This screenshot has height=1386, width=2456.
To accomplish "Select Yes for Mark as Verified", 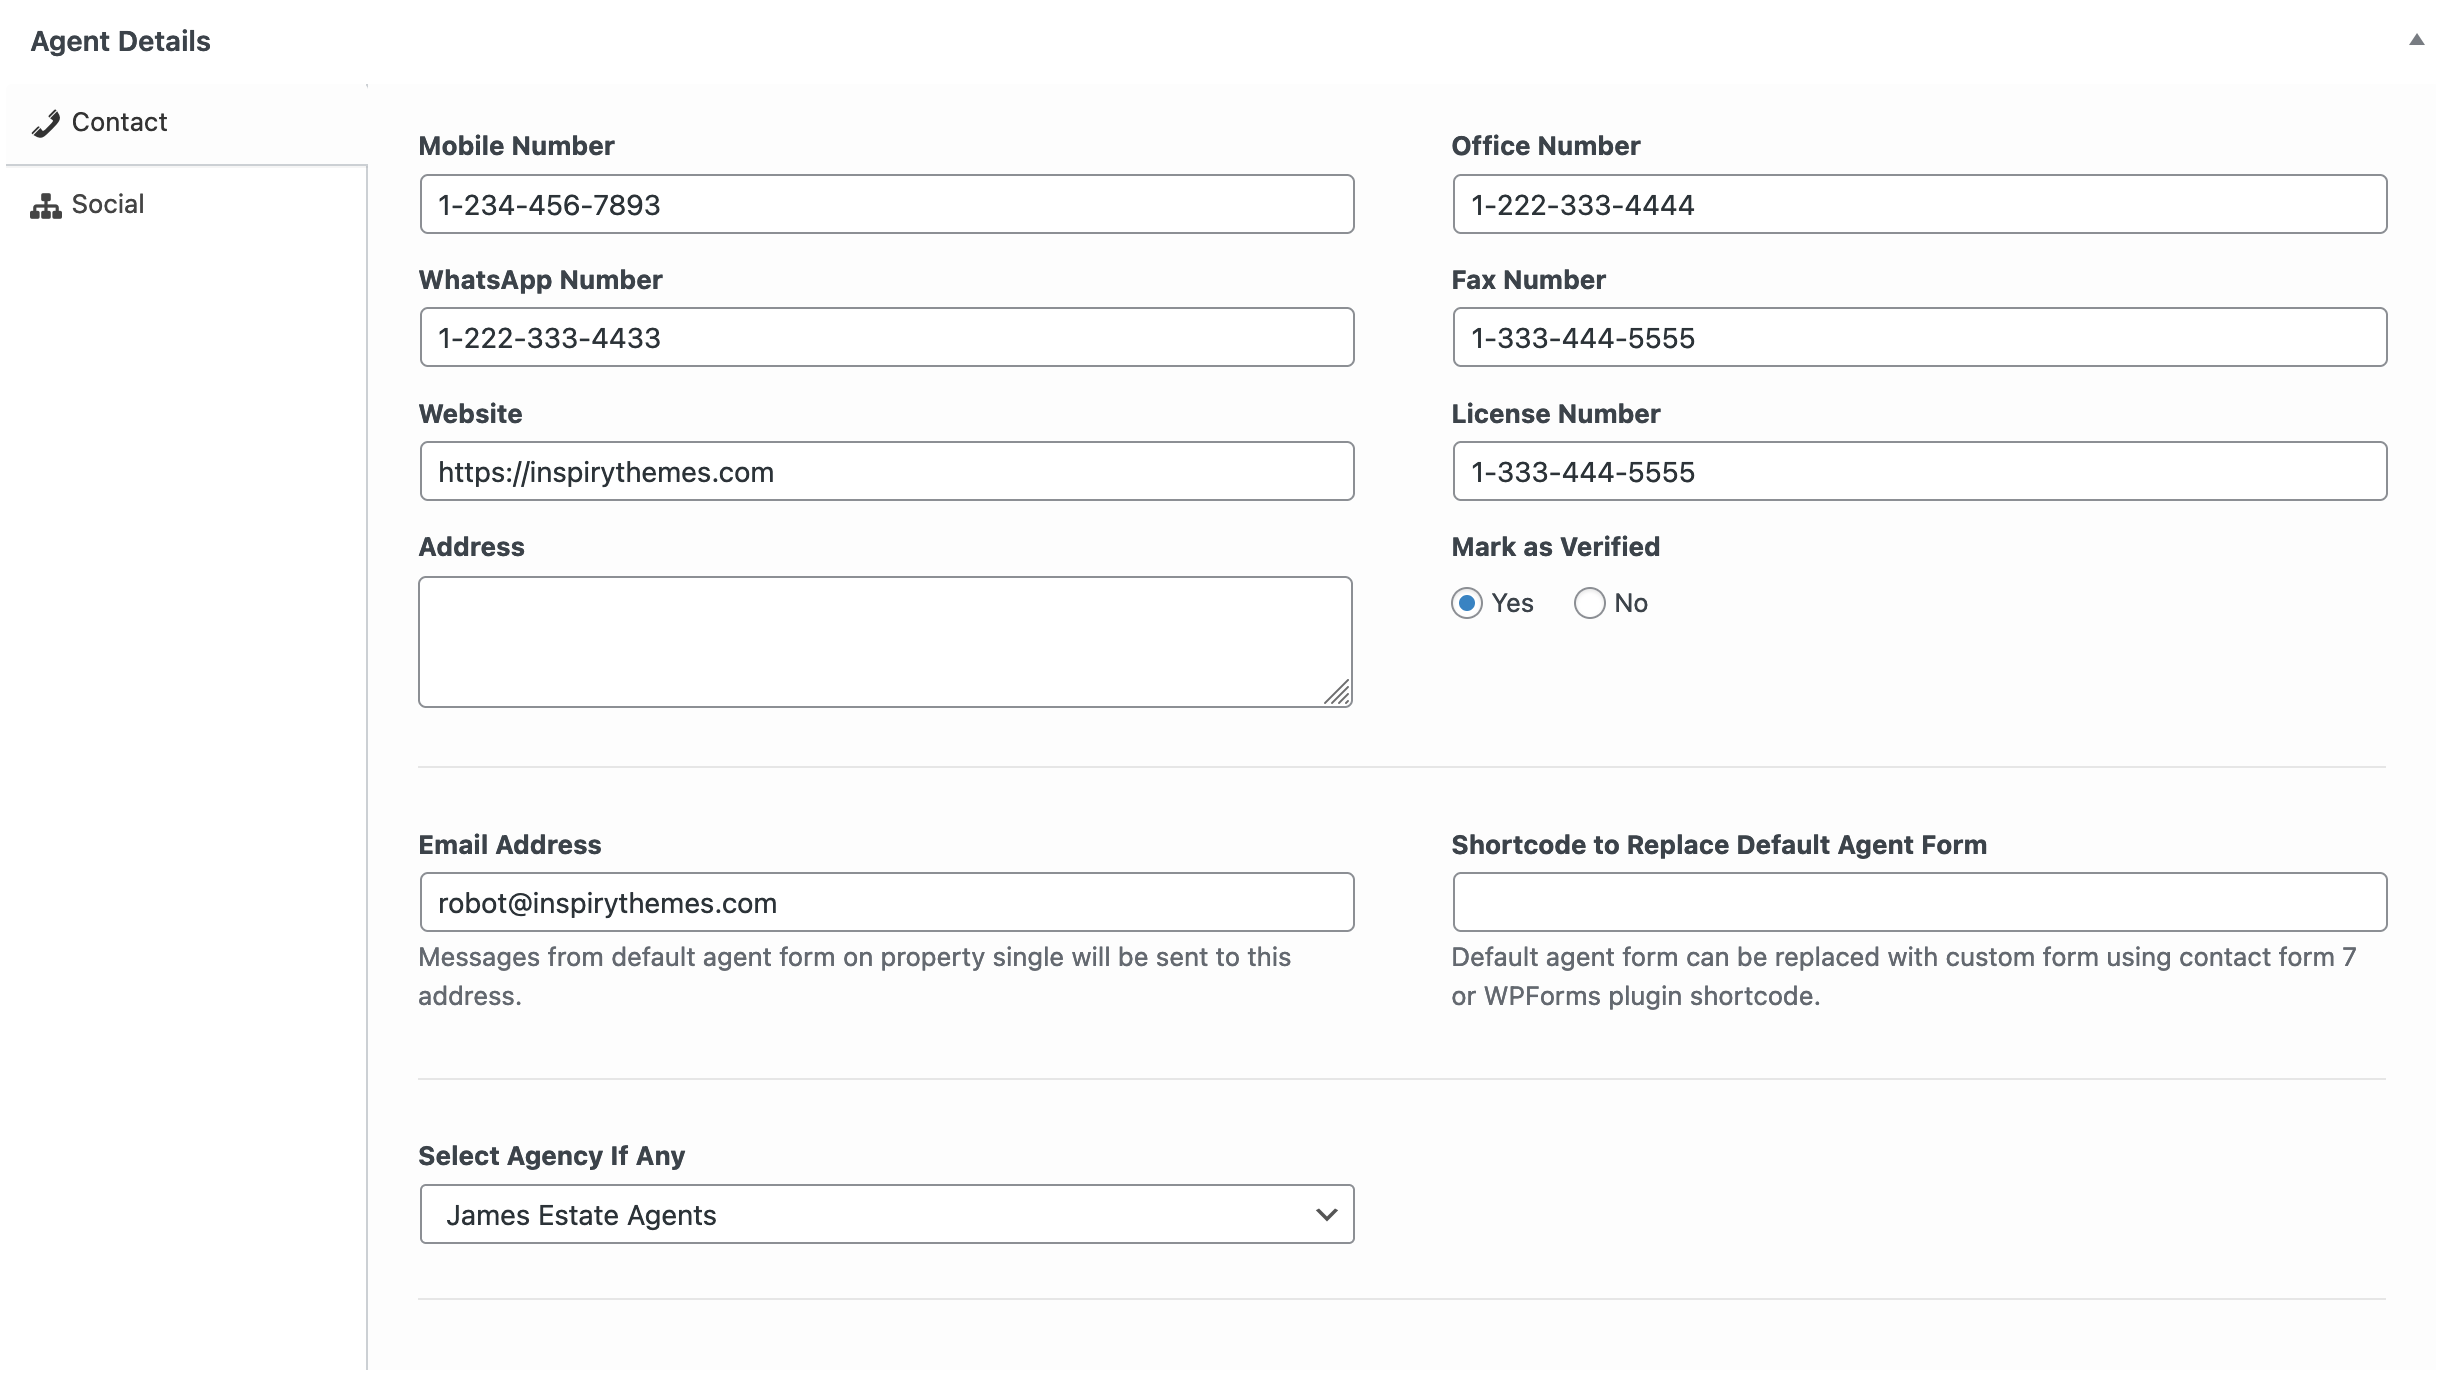I will (x=1467, y=603).
